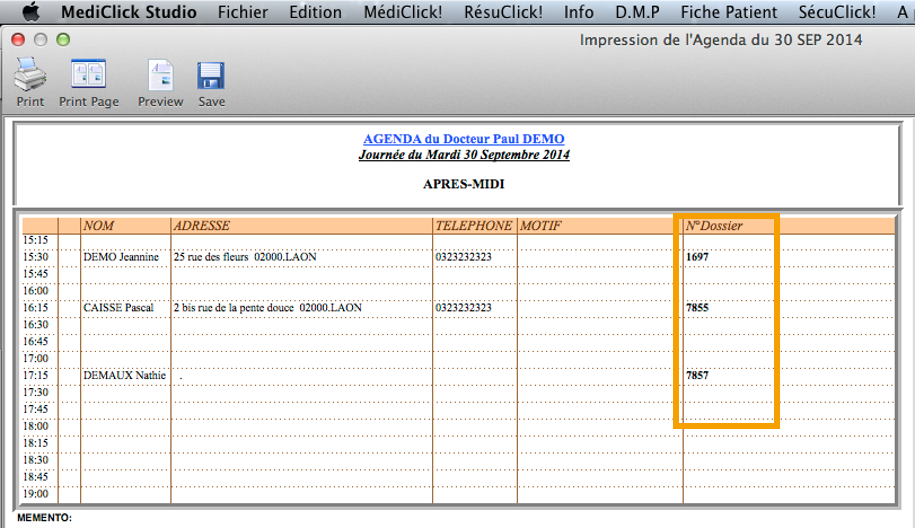Select patient DEMO Jeannine in the agenda

pyautogui.click(x=121, y=257)
